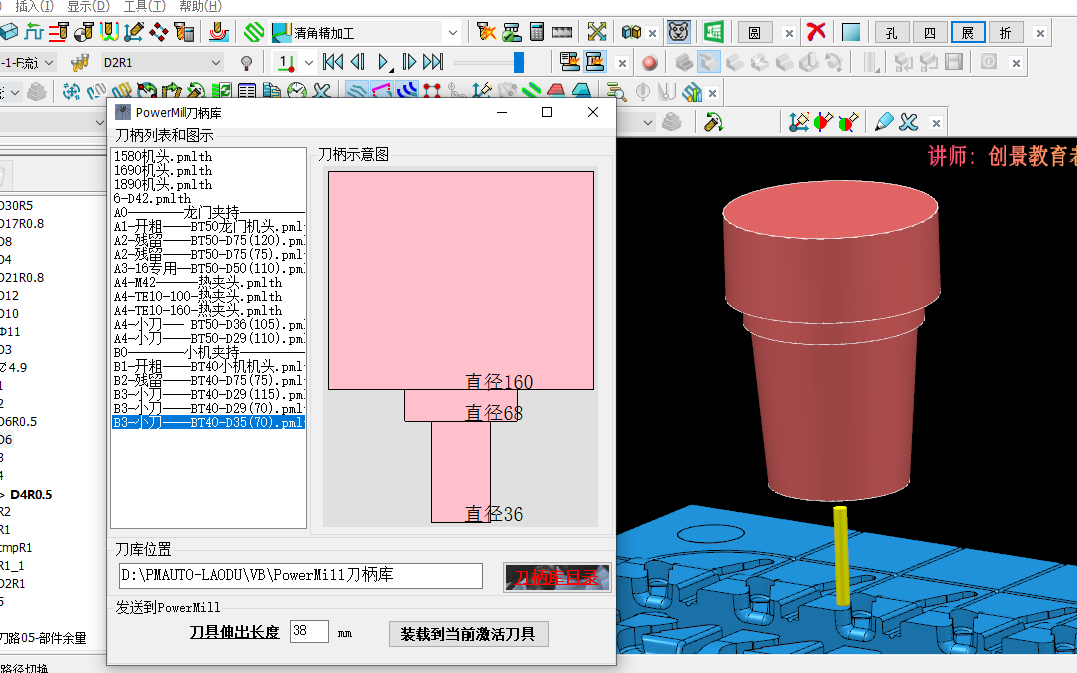The height and width of the screenshot is (673, 1077).
Task: Click the blue pencil icon
Action: pos(884,122)
